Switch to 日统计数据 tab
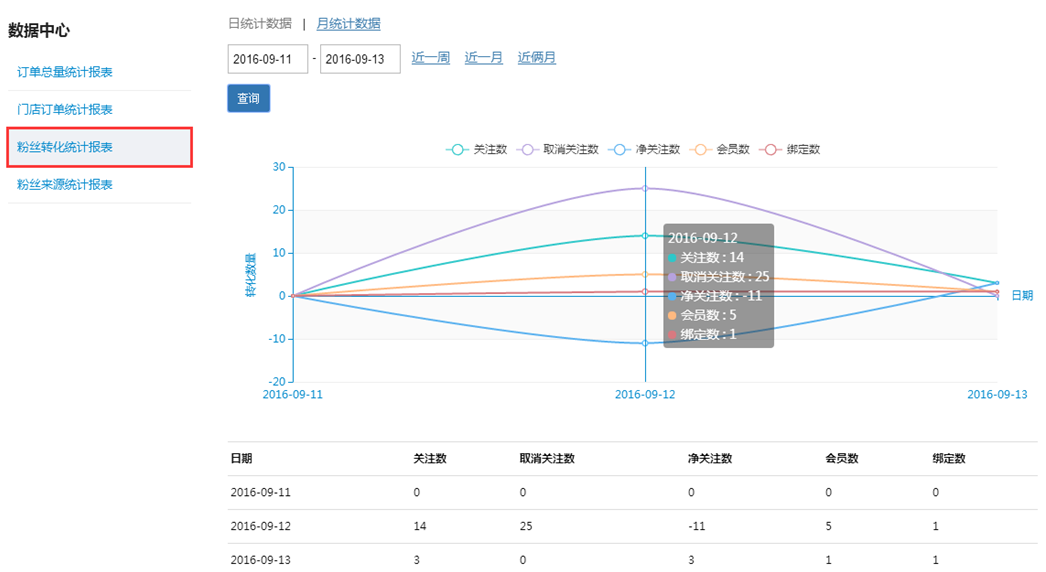Viewport: 1046px width, 572px height. coord(260,23)
